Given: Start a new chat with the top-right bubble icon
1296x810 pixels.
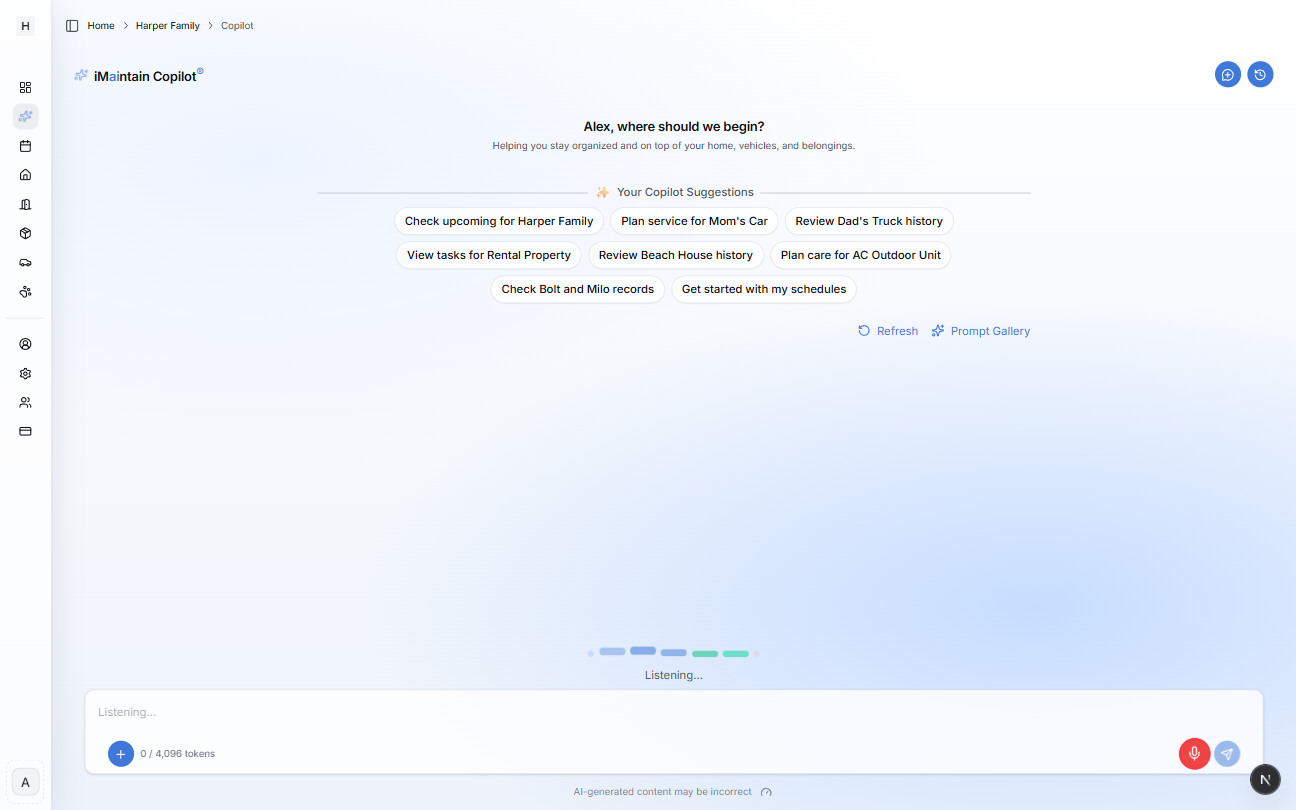Looking at the screenshot, I should 1228,74.
